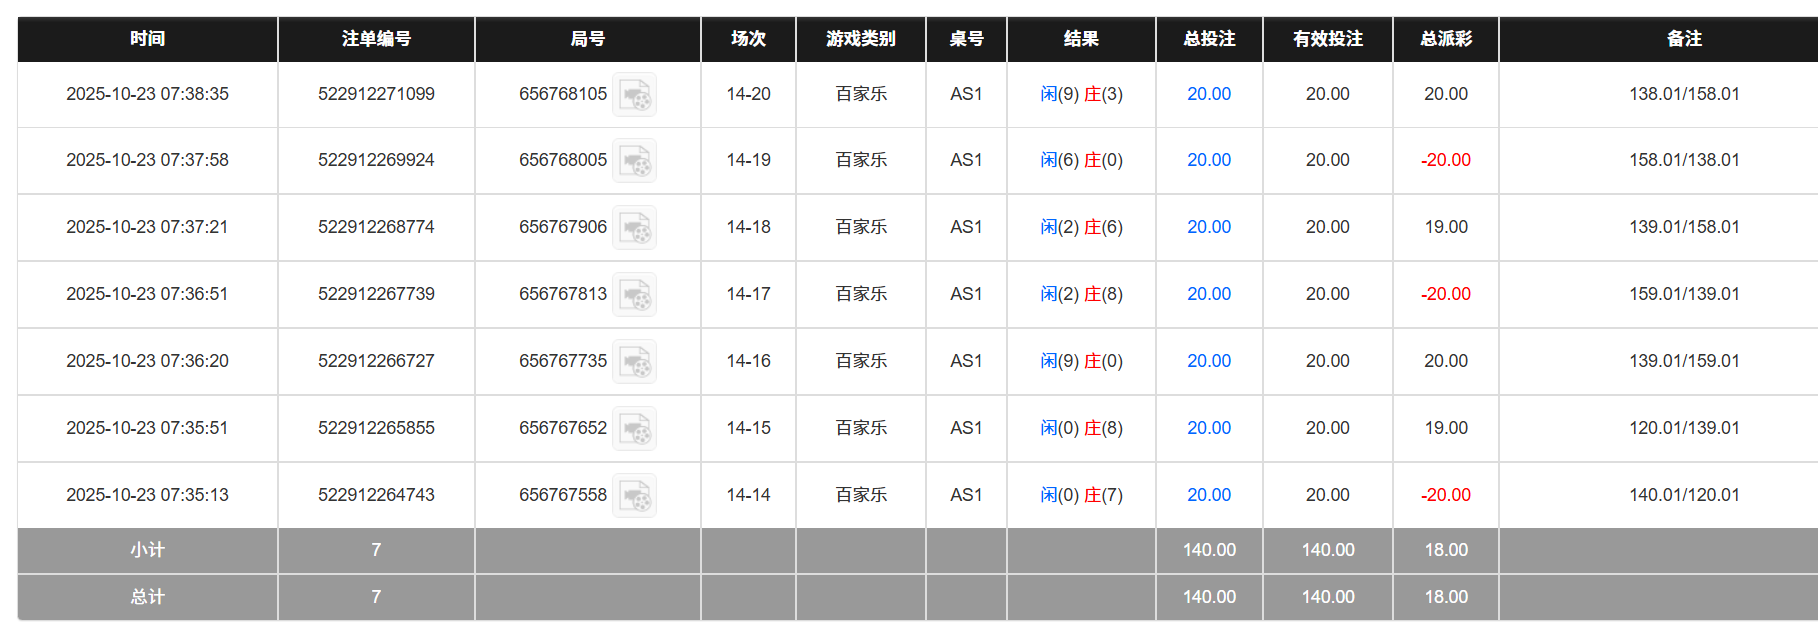The width and height of the screenshot is (1818, 622).
Task: Open video replay for game 656767813
Action: (634, 294)
